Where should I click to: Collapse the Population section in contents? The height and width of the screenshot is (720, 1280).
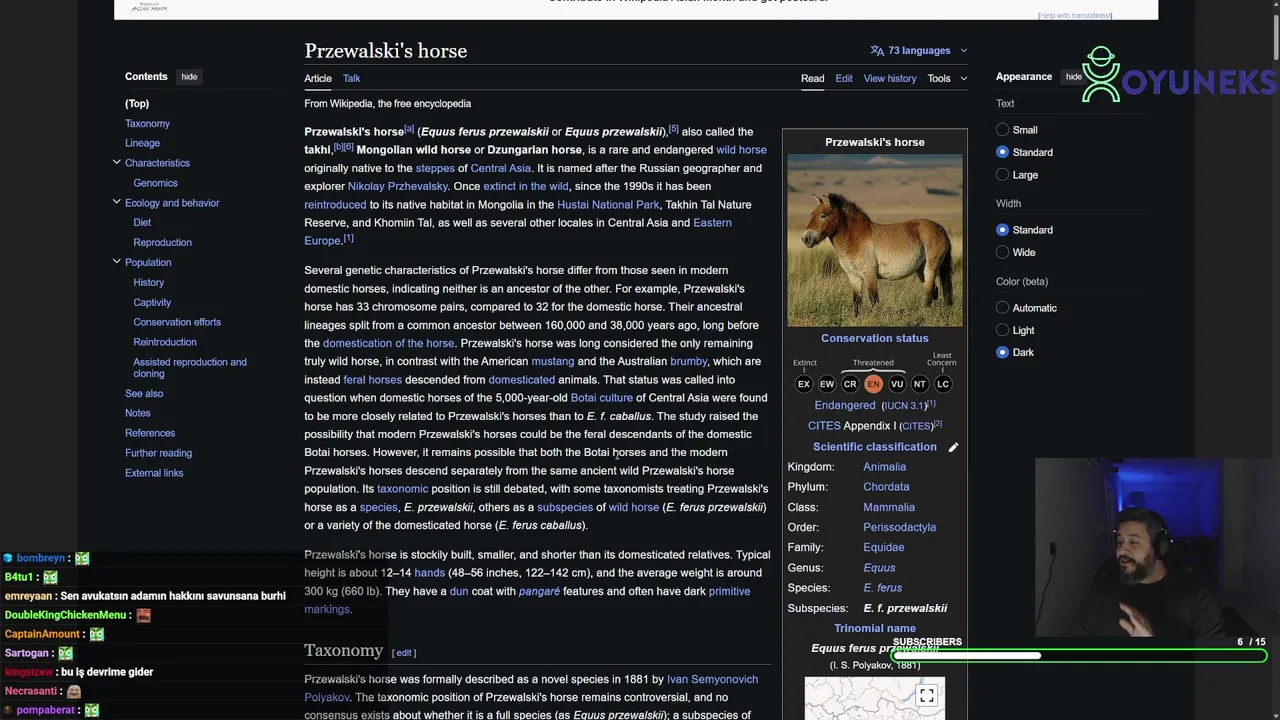(x=116, y=262)
